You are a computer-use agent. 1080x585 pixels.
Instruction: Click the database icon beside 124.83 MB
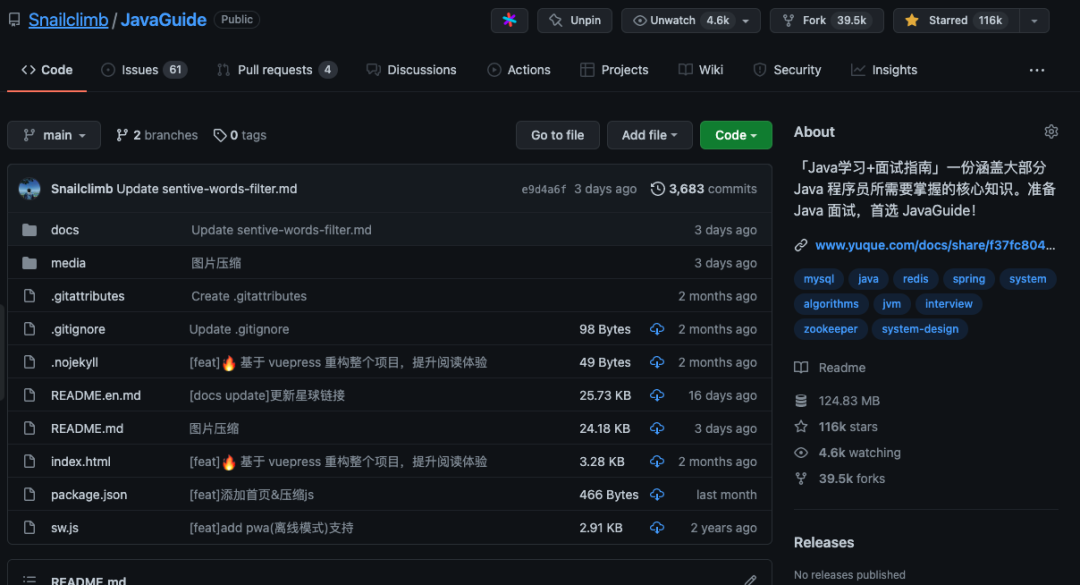click(801, 401)
